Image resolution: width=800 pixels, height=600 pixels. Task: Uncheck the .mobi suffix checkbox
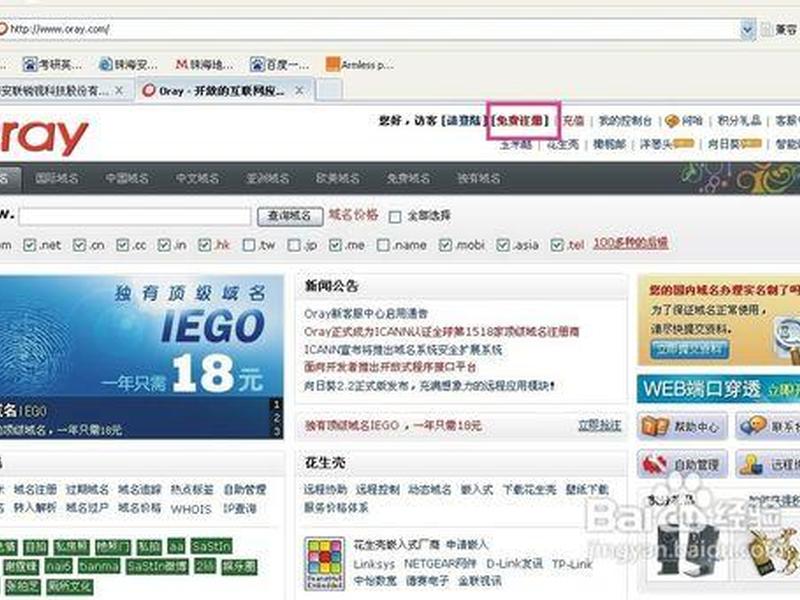coord(445,245)
